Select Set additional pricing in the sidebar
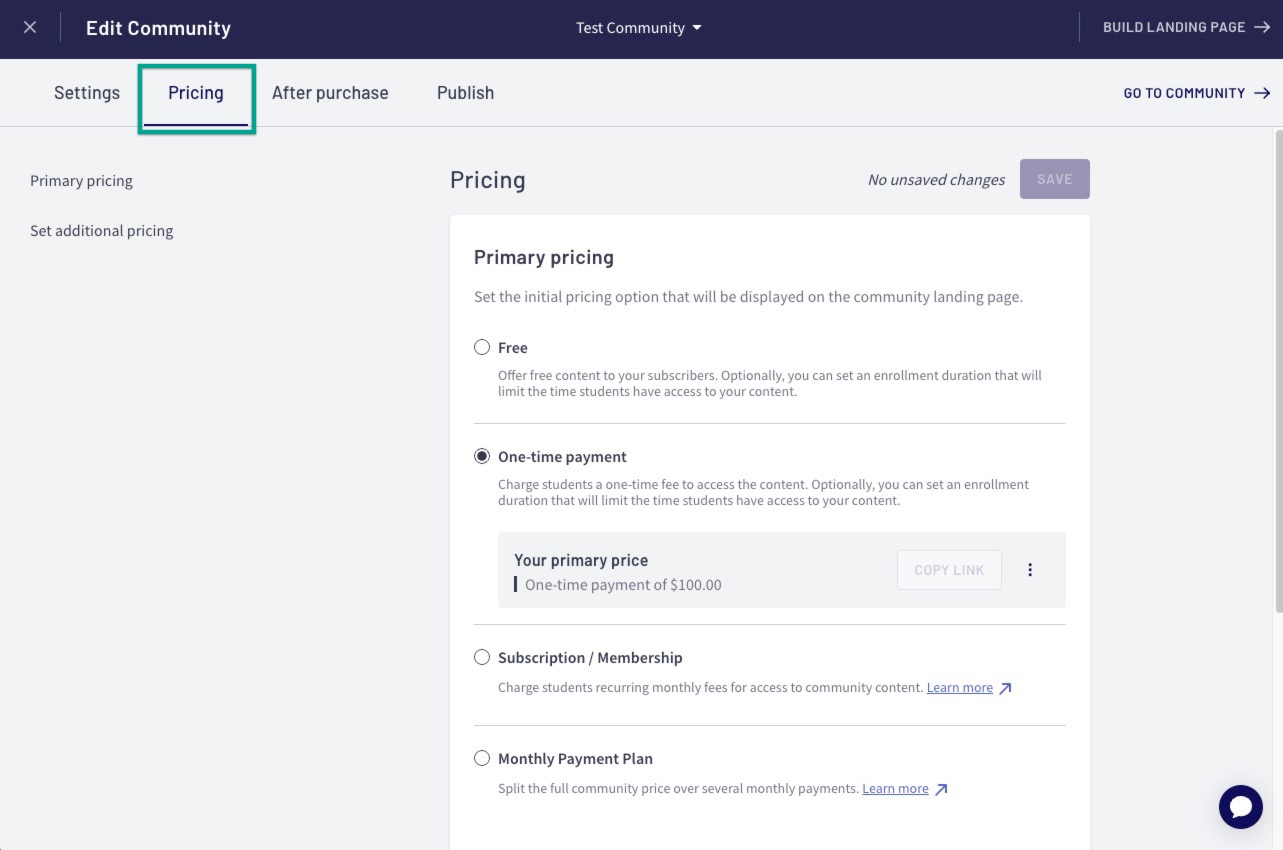Viewport: 1283px width, 850px height. click(101, 230)
